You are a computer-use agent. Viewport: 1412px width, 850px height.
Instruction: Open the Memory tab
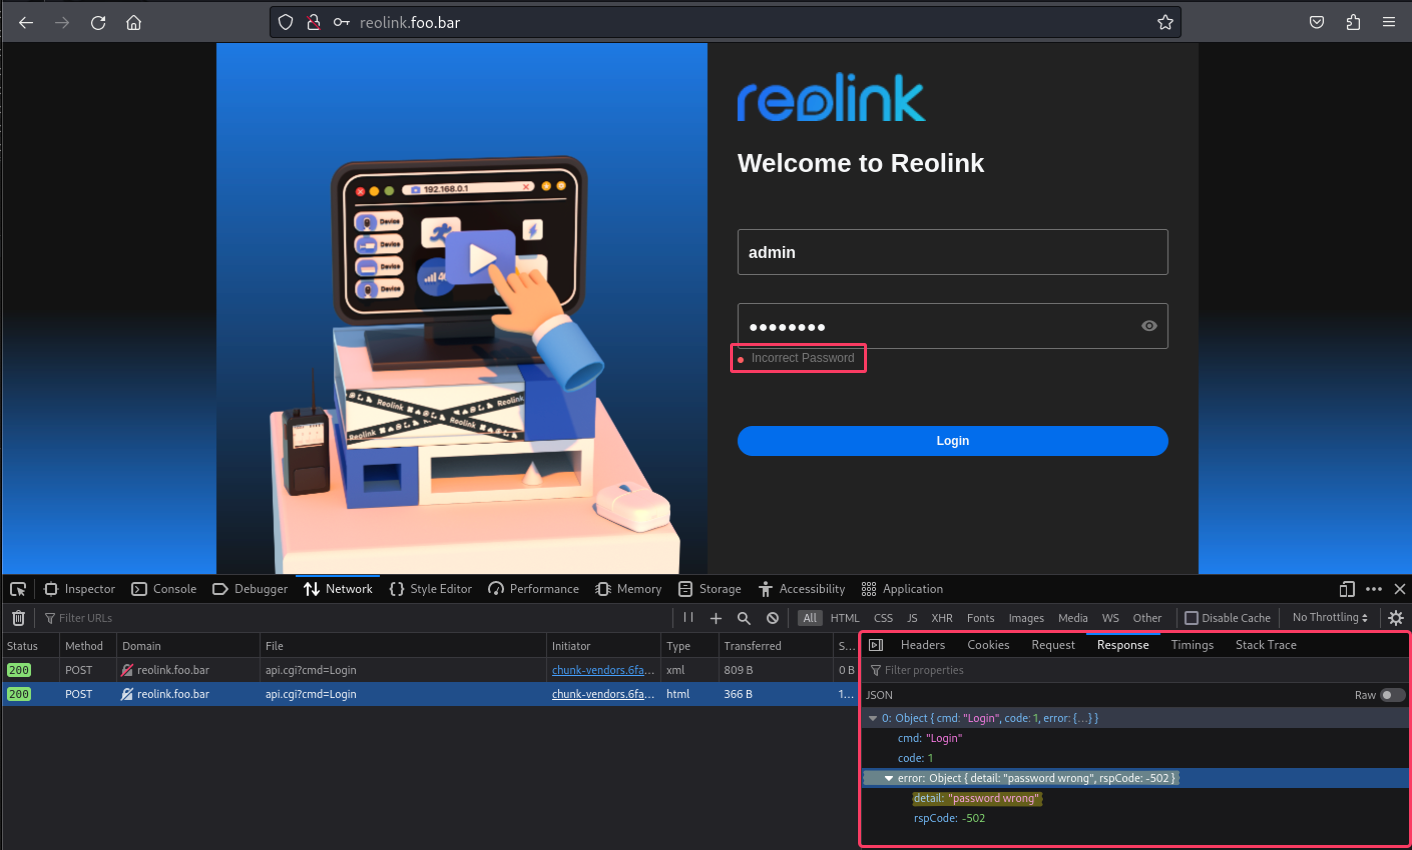point(629,589)
